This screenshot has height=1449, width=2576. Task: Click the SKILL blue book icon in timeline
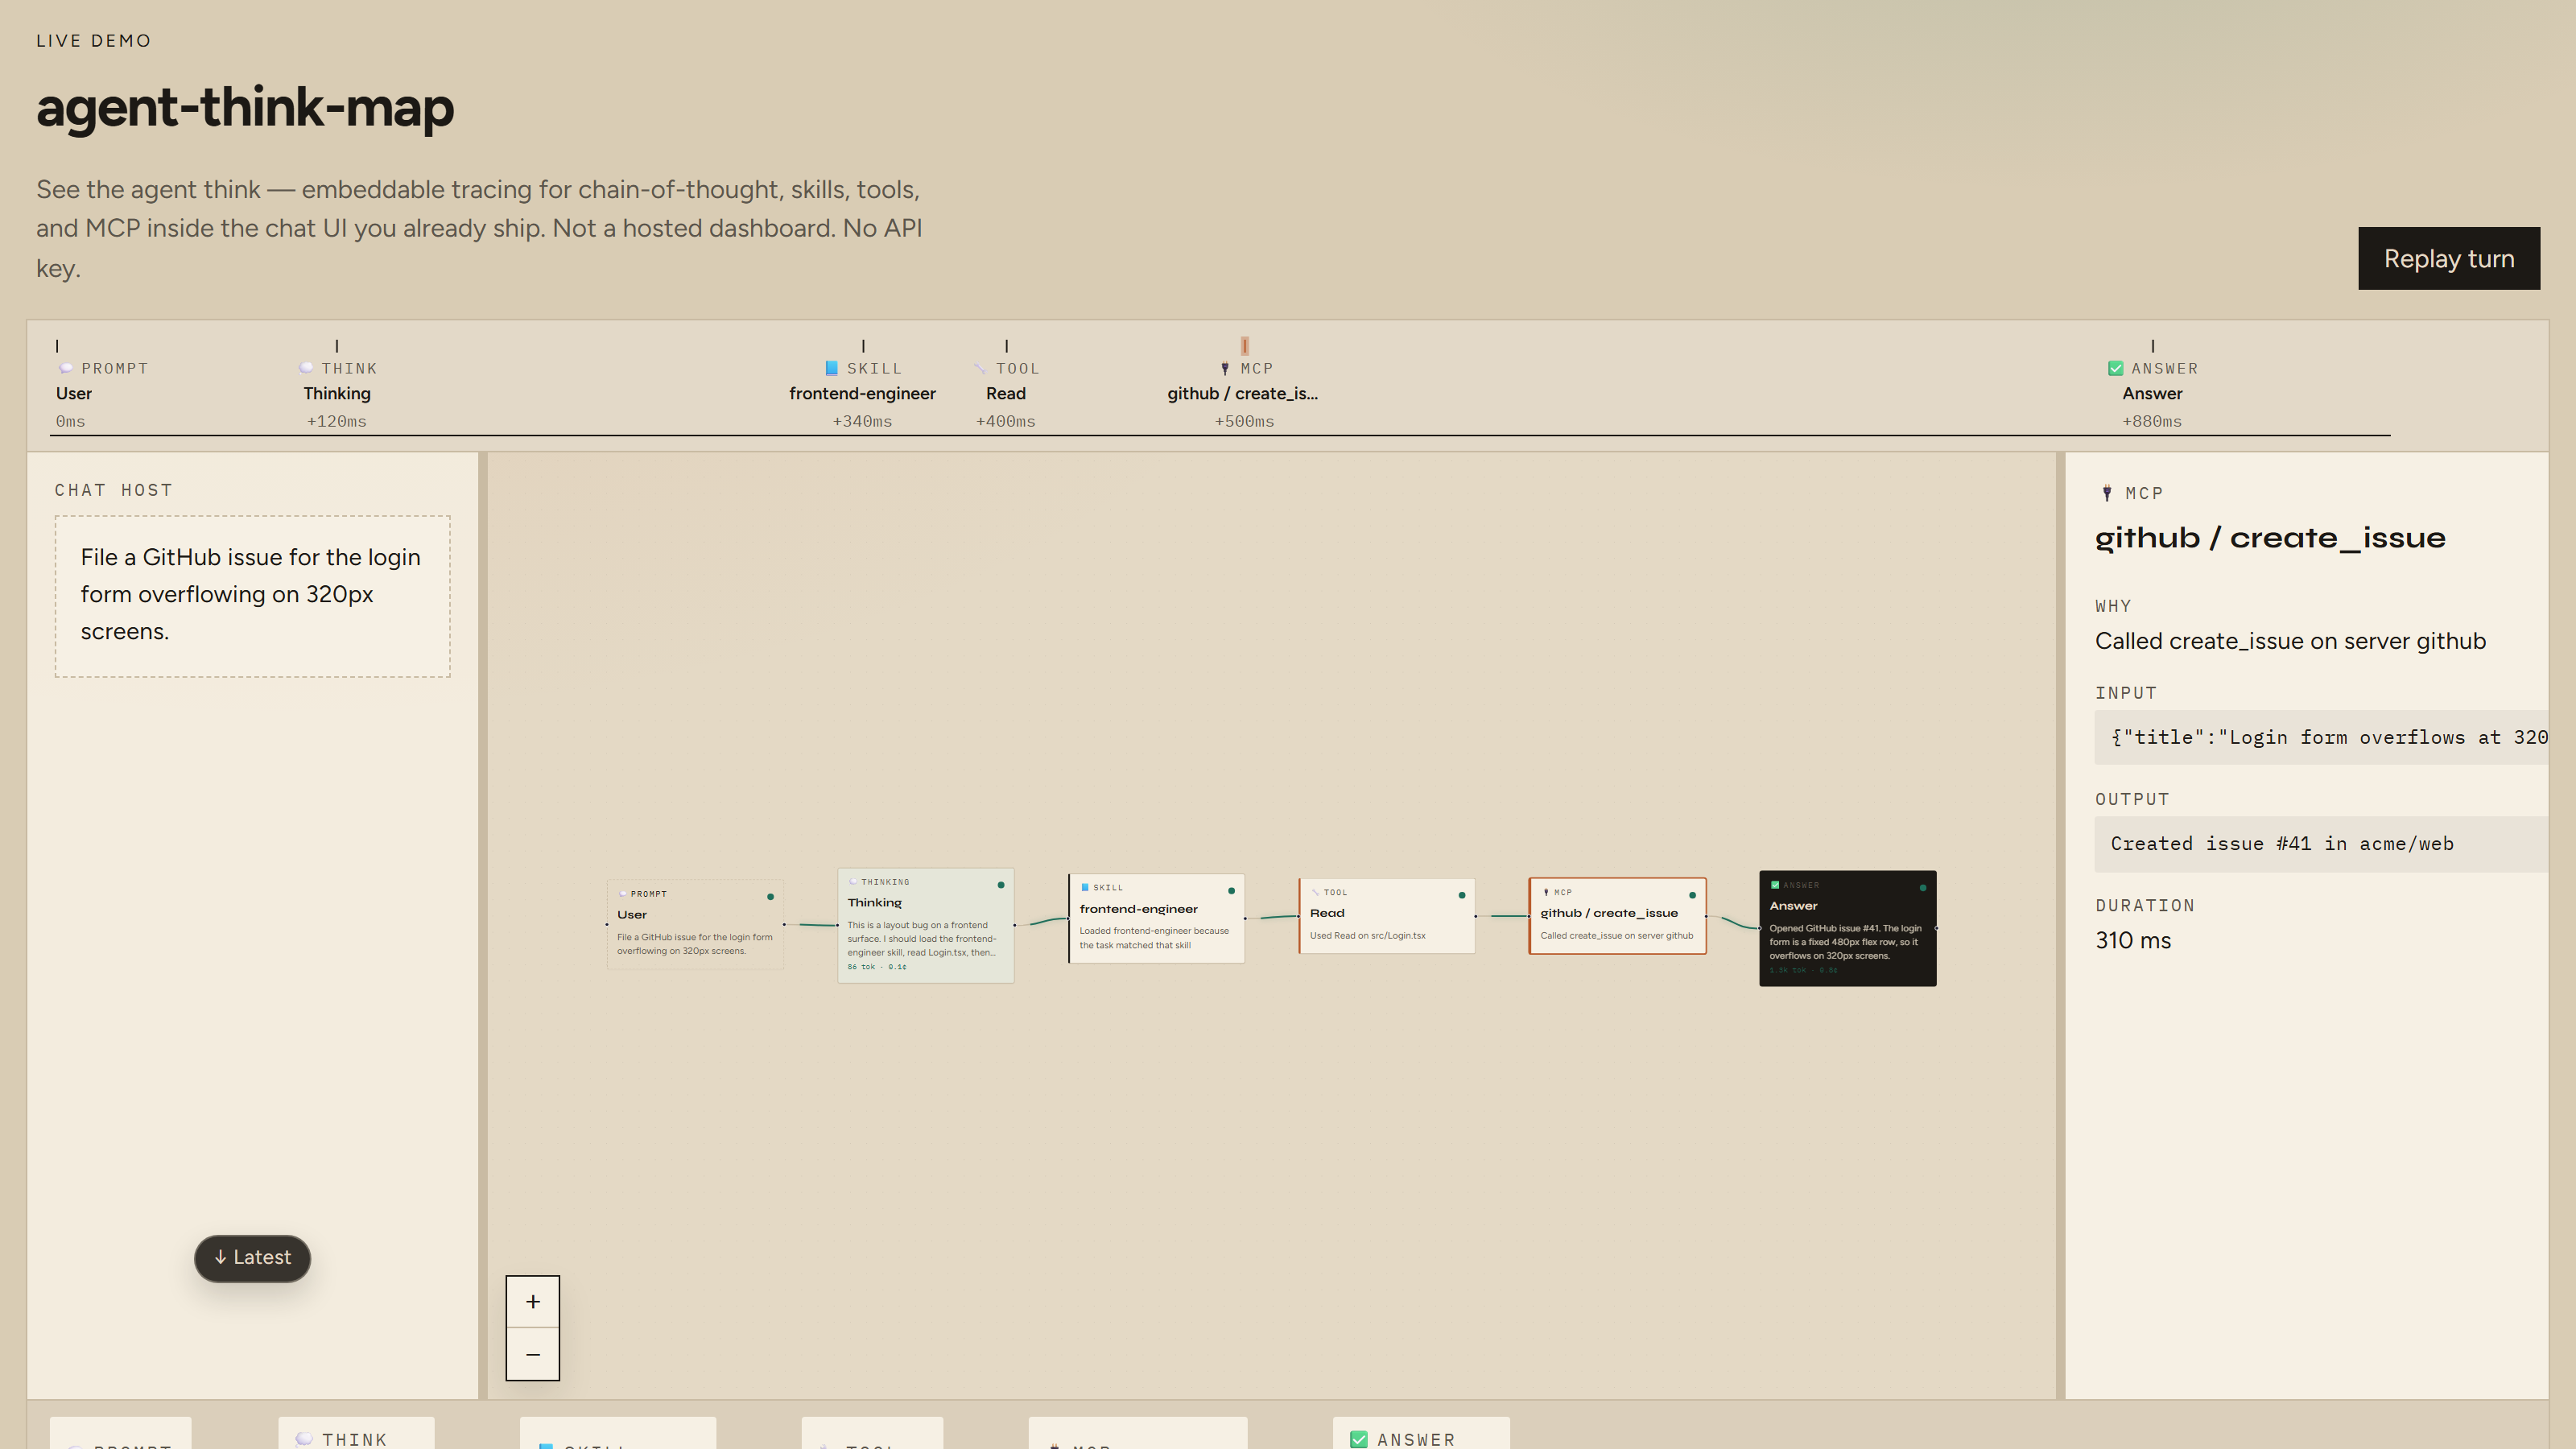click(831, 368)
